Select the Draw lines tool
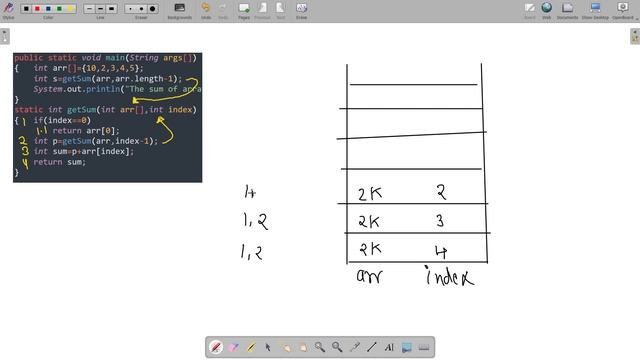The image size is (640, 360). [x=372, y=347]
